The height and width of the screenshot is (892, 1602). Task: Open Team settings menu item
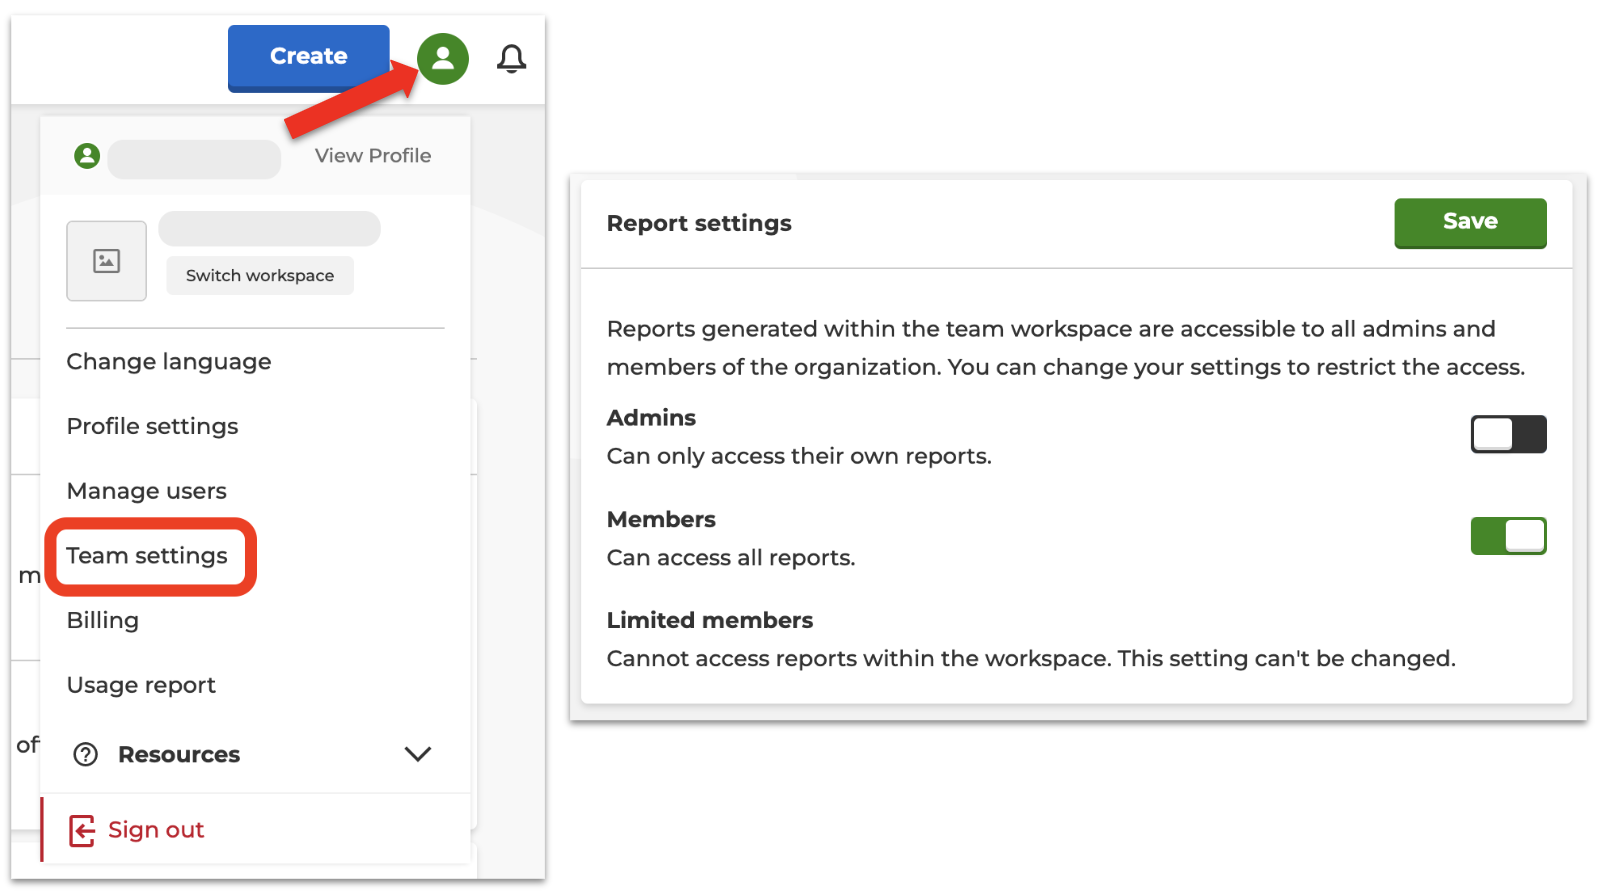point(147,556)
